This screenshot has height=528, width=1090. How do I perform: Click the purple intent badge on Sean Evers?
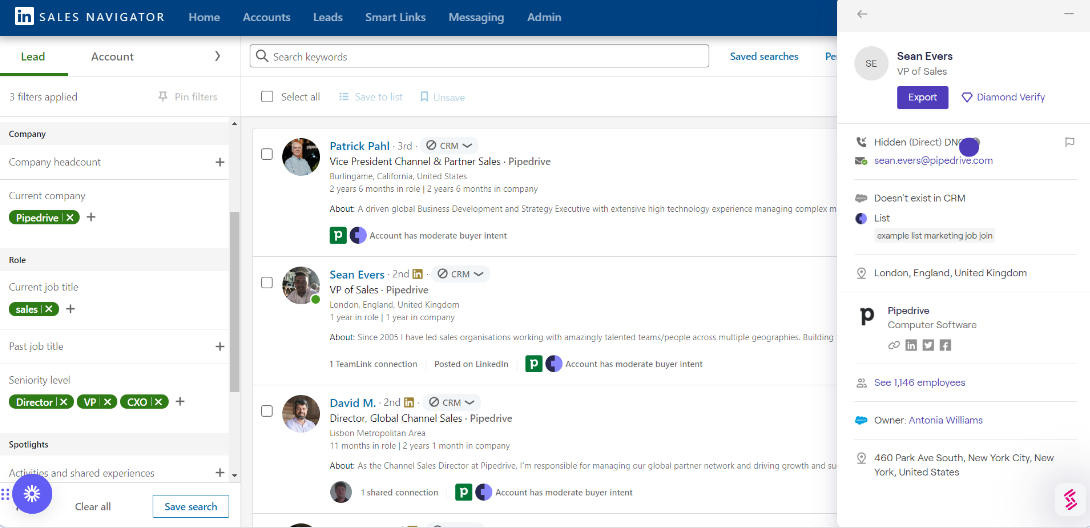[554, 363]
